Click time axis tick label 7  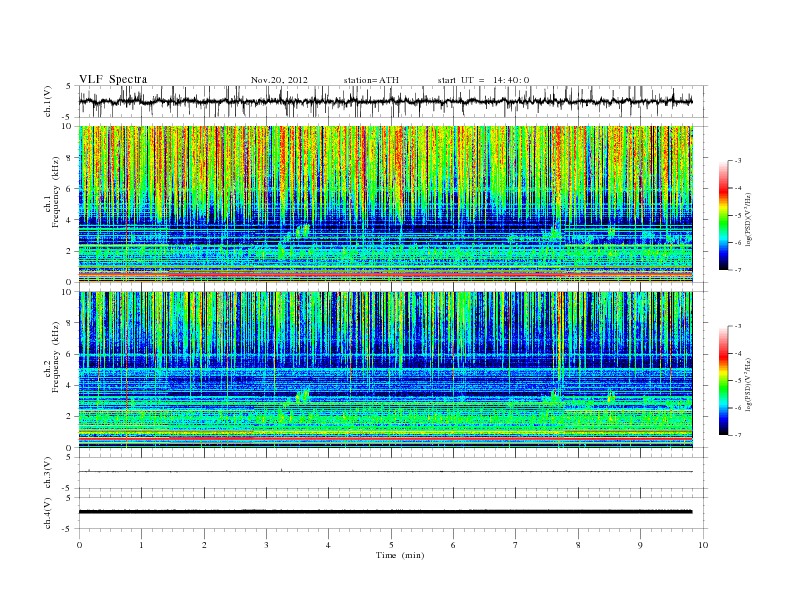[x=516, y=545]
